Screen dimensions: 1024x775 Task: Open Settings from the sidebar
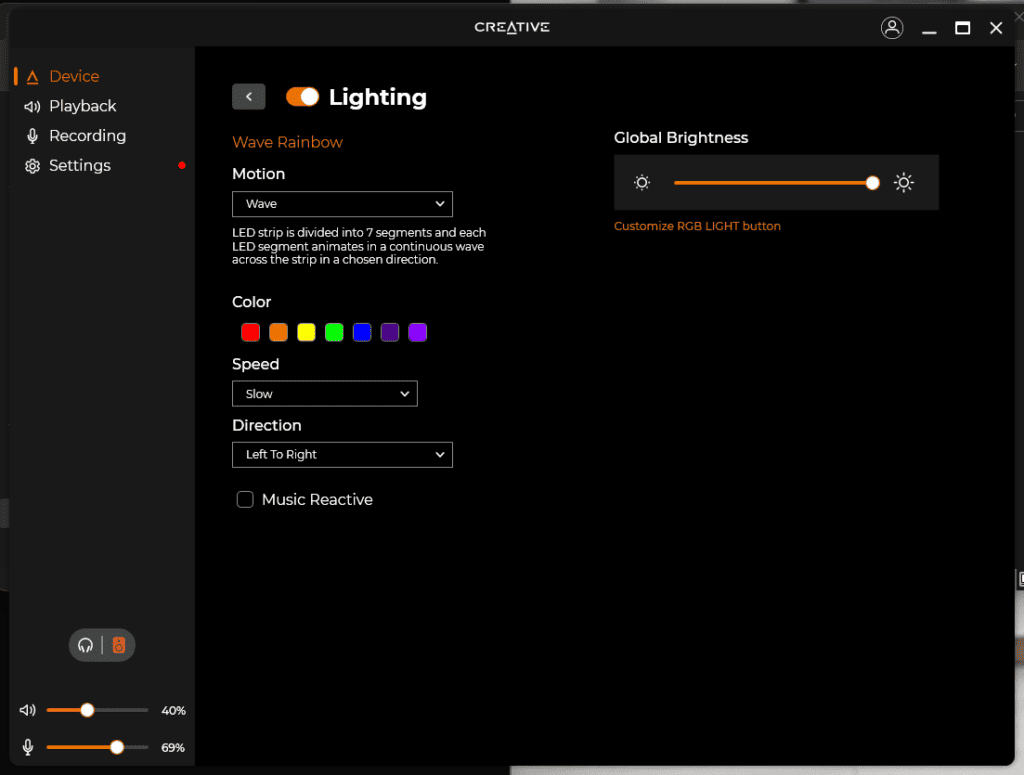point(79,166)
